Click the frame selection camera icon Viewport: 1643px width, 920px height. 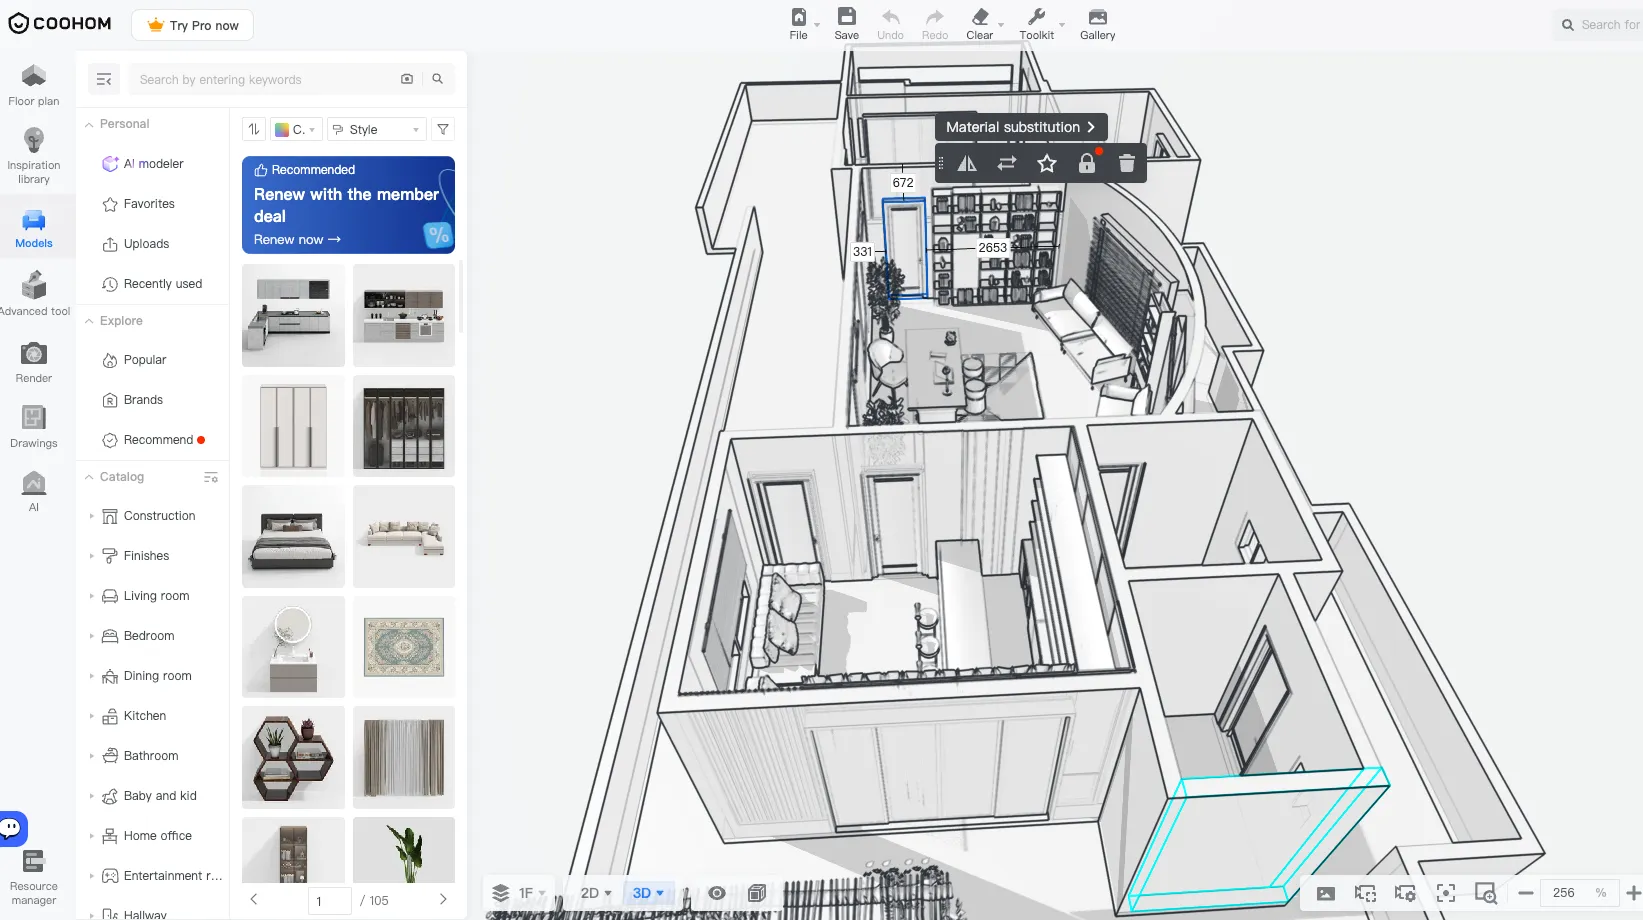click(x=1366, y=893)
